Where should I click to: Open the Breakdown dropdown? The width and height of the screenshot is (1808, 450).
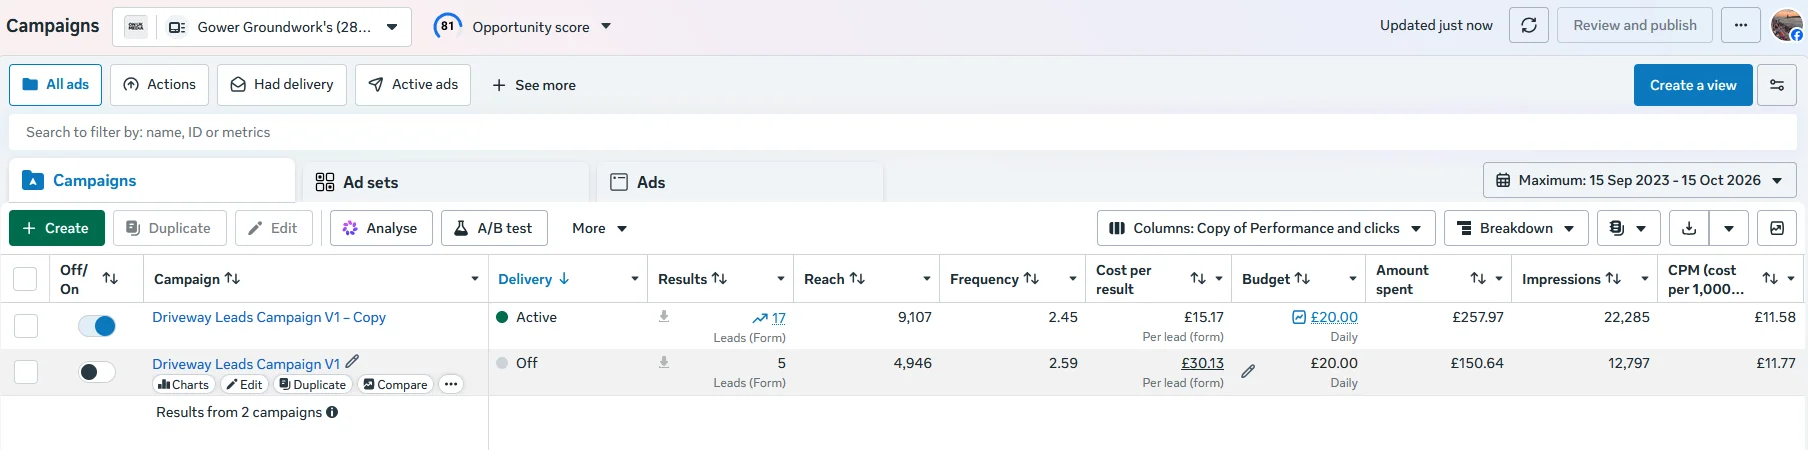(1516, 228)
